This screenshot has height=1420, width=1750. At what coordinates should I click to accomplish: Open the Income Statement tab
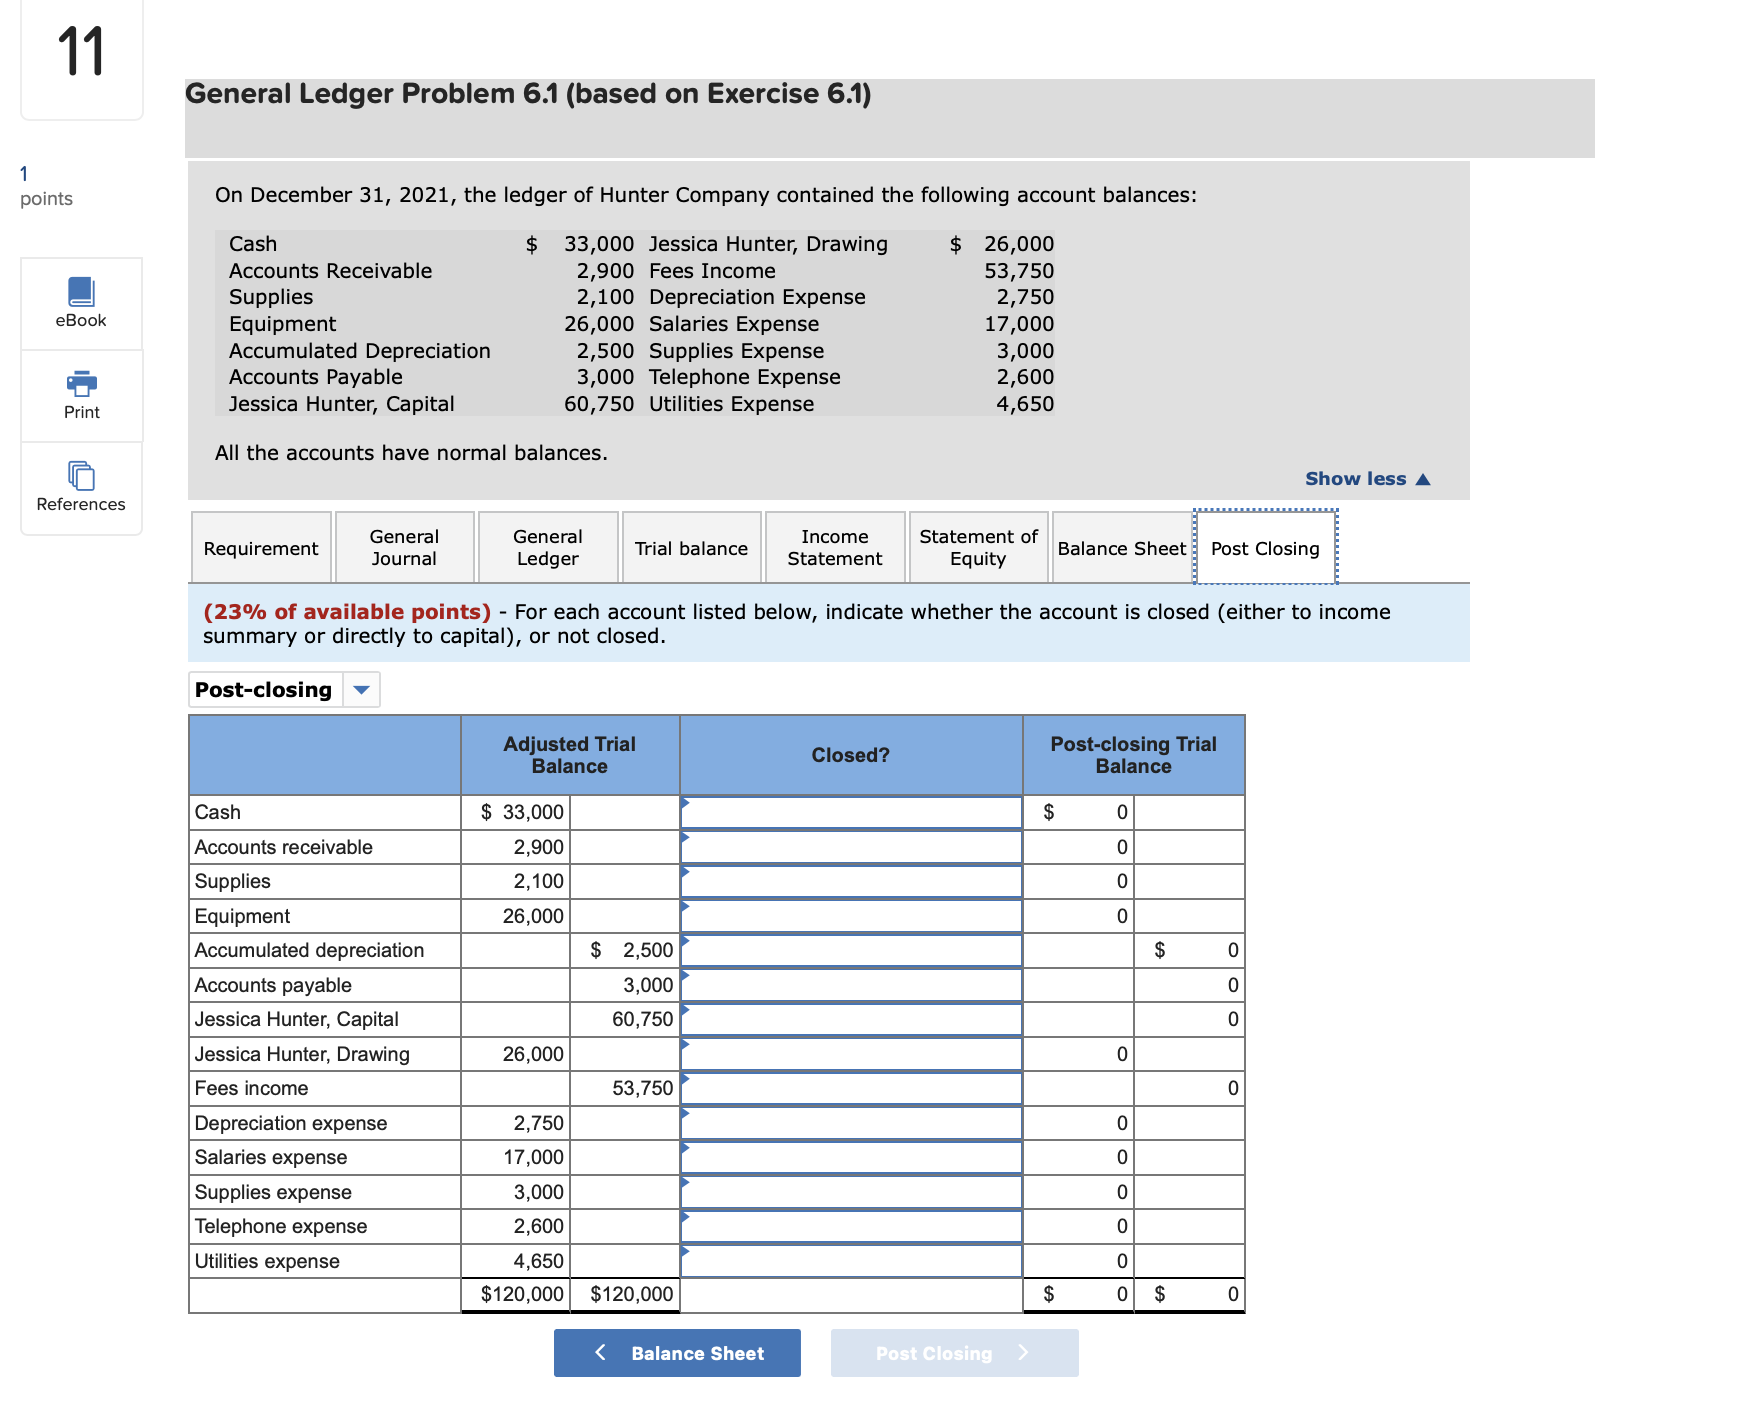click(x=834, y=547)
